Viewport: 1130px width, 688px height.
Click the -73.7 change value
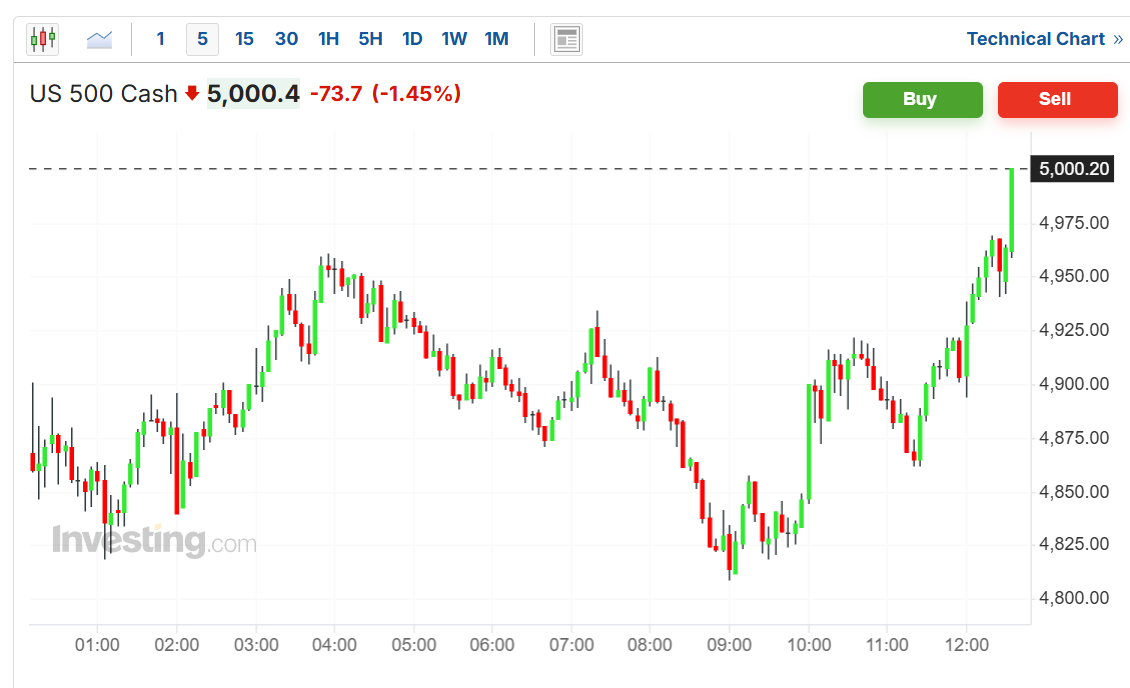(336, 94)
